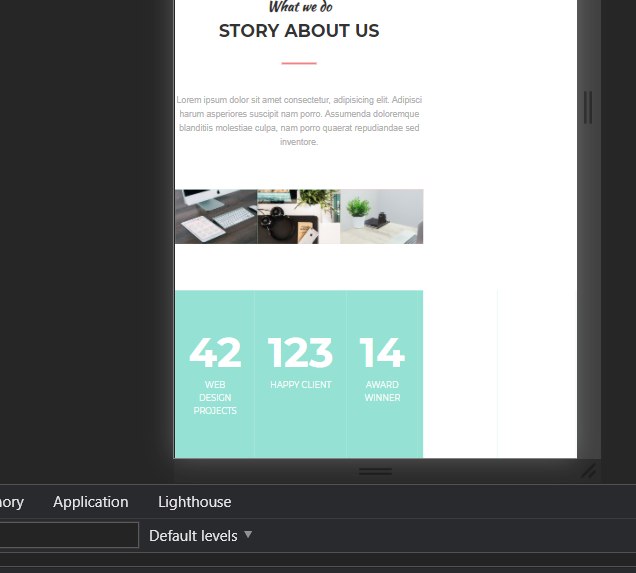The image size is (636, 573).
Task: Expand the Default levels dropdown
Action: (200, 536)
